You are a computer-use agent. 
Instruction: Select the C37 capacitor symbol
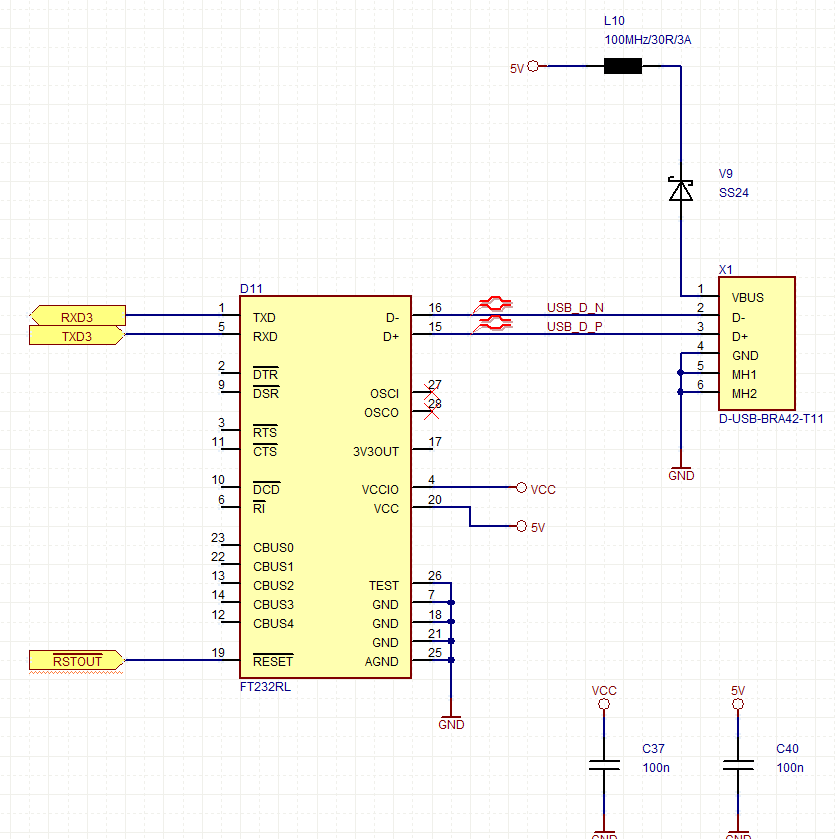tap(604, 766)
